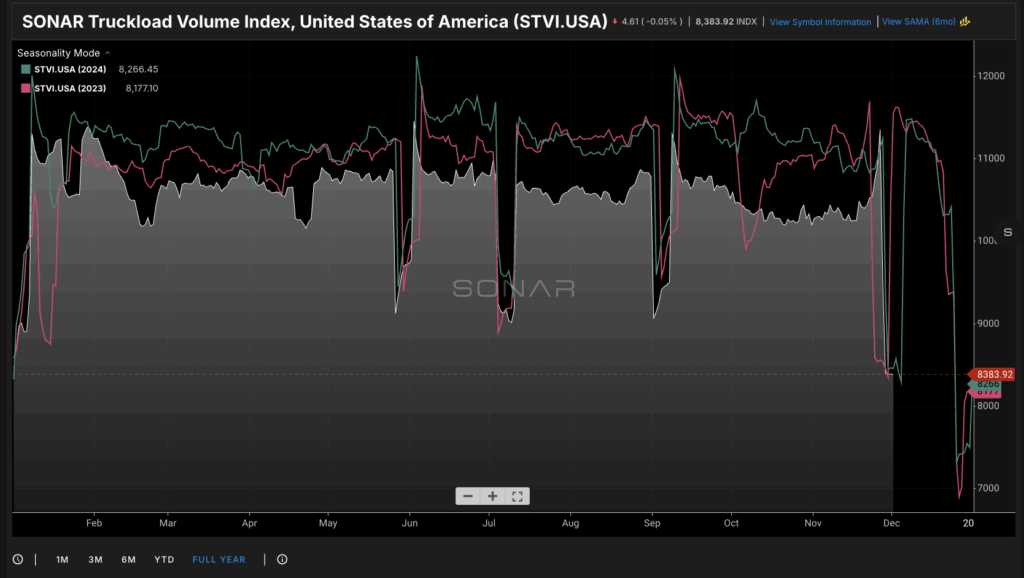1024x578 pixels.
Task: Click the info circle icon
Action: click(x=282, y=559)
